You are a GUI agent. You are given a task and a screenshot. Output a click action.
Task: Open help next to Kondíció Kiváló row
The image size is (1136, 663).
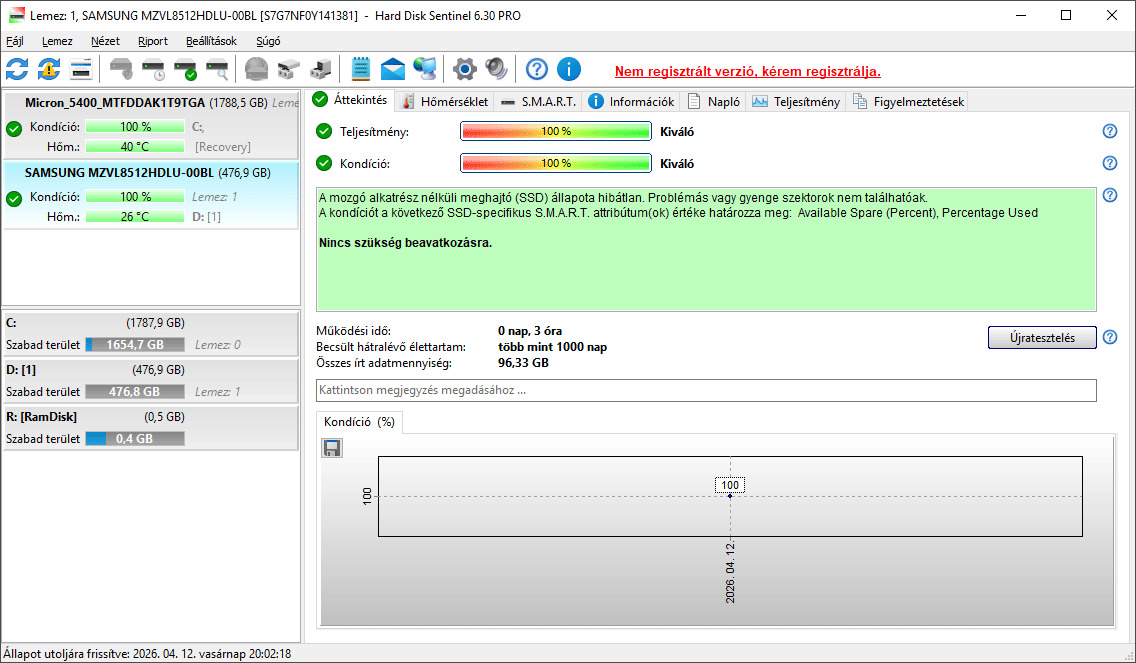click(x=1109, y=163)
